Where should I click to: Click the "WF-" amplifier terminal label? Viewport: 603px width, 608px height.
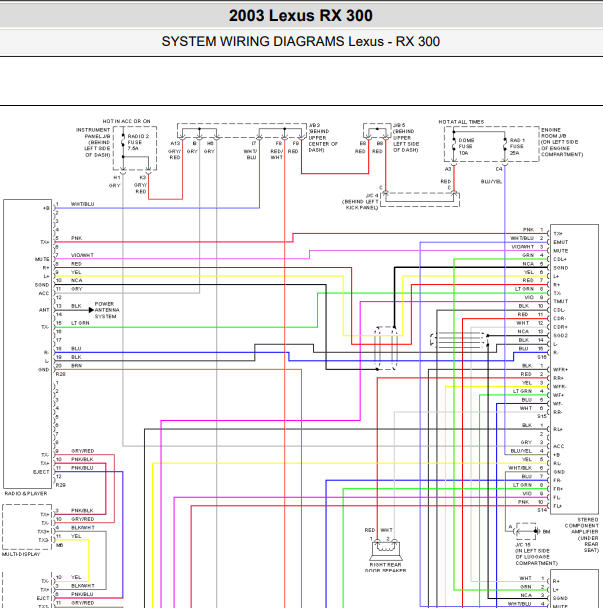click(x=558, y=404)
